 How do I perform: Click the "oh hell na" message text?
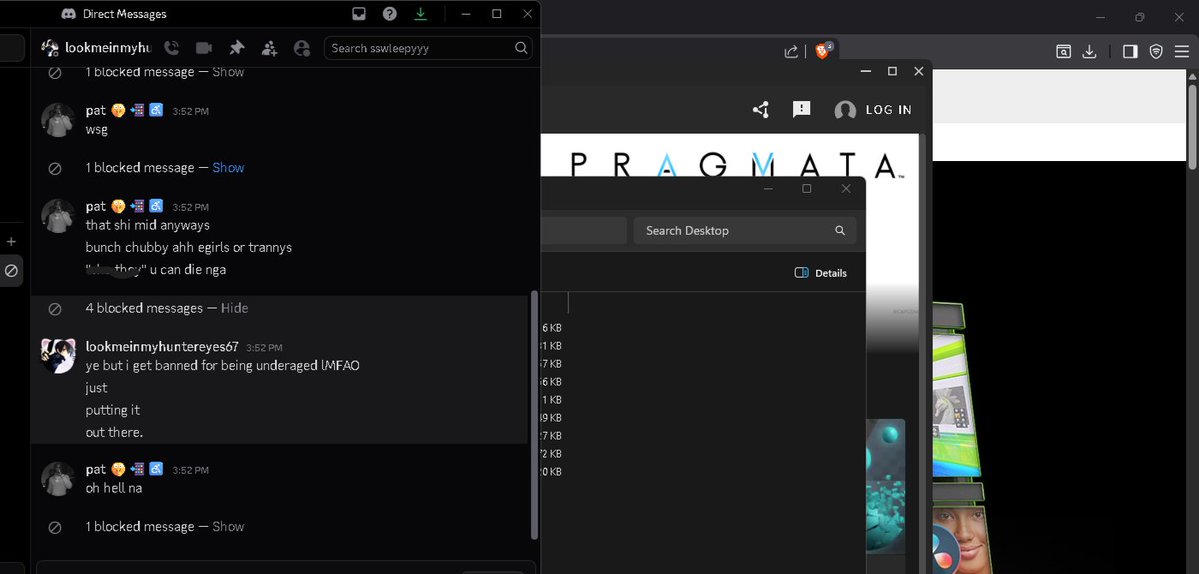tap(114, 488)
